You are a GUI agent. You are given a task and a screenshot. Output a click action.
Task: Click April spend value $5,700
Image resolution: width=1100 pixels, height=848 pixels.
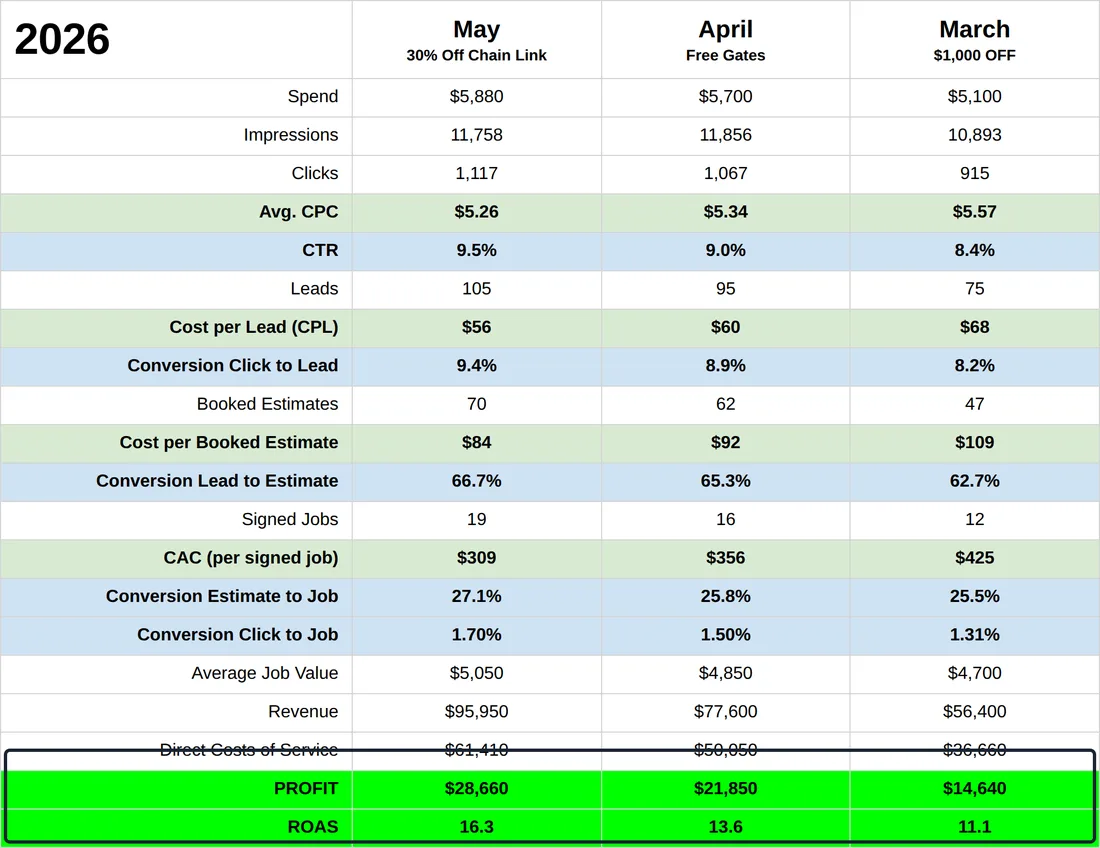(x=725, y=97)
